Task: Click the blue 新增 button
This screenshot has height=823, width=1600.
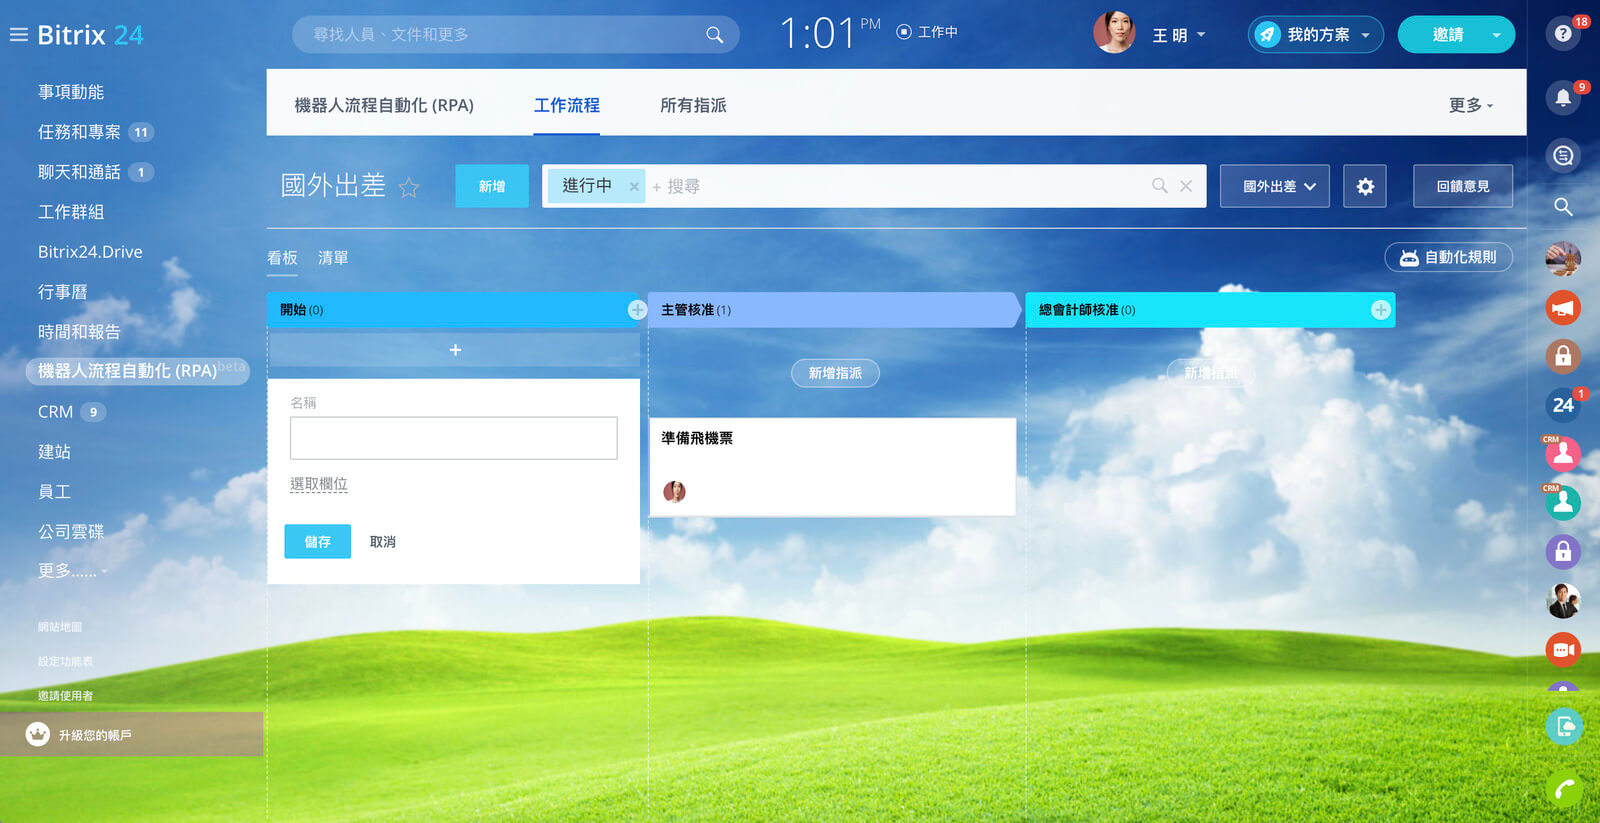Action: 492,186
